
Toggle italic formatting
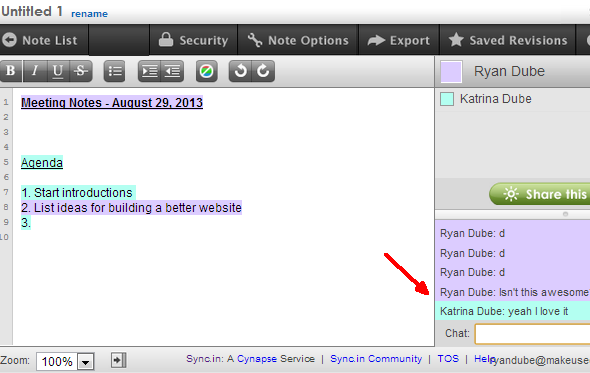[x=35, y=71]
